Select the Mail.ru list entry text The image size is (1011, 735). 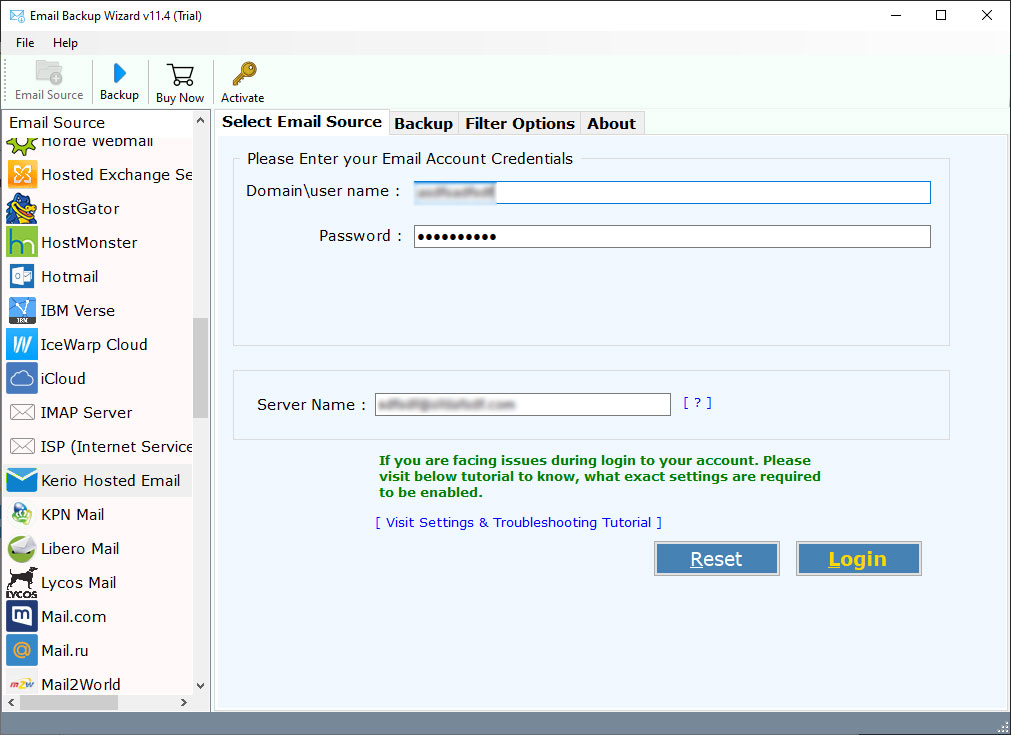point(64,651)
